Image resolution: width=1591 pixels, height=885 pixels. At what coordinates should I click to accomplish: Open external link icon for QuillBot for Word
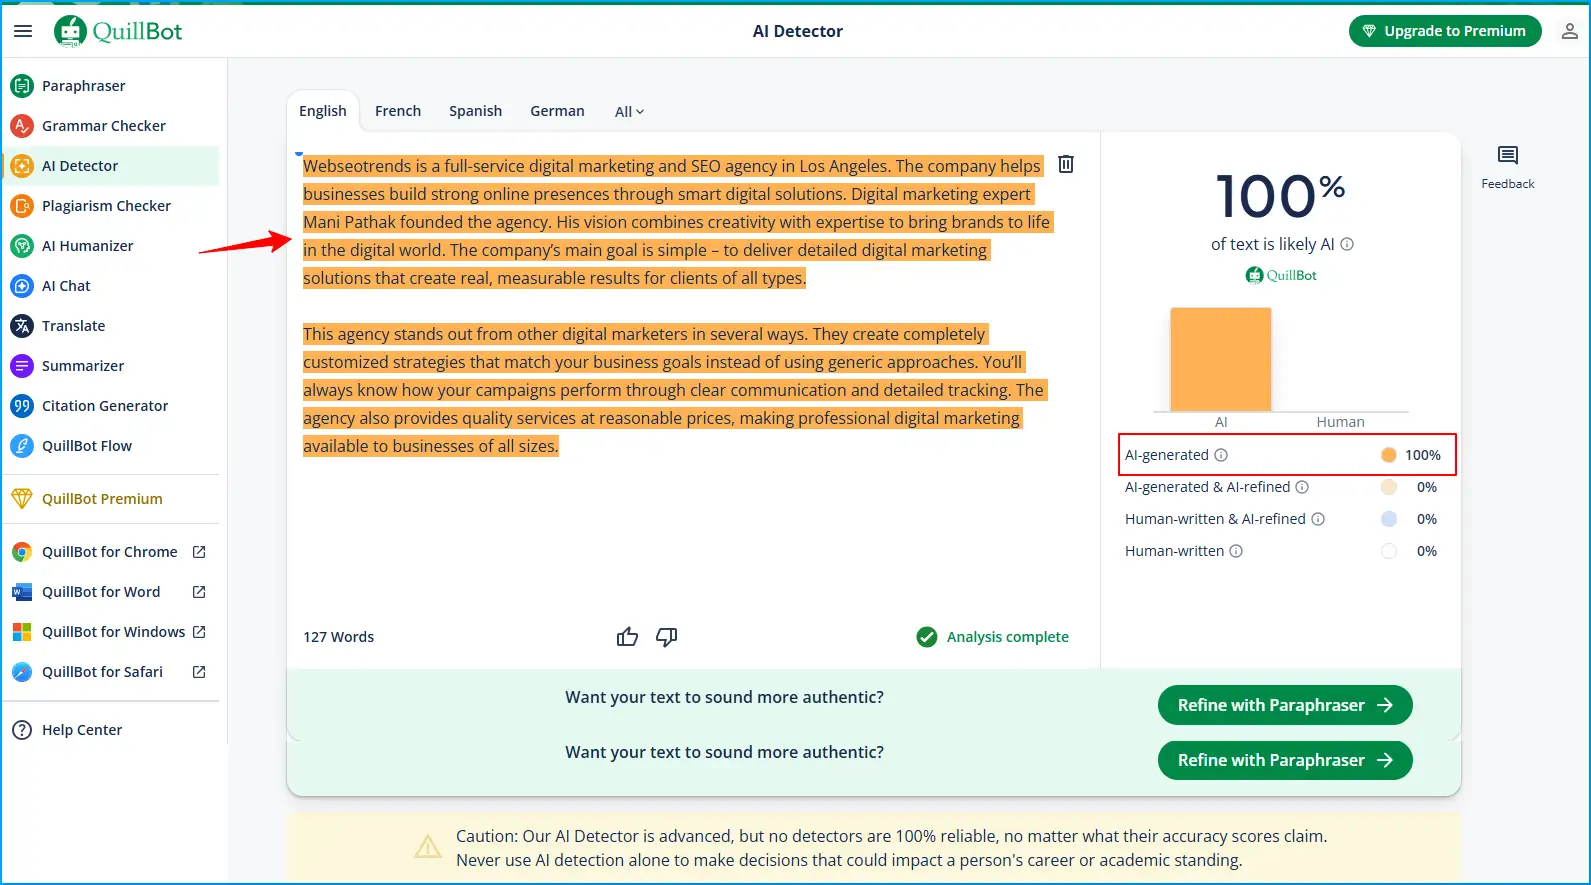(x=199, y=592)
